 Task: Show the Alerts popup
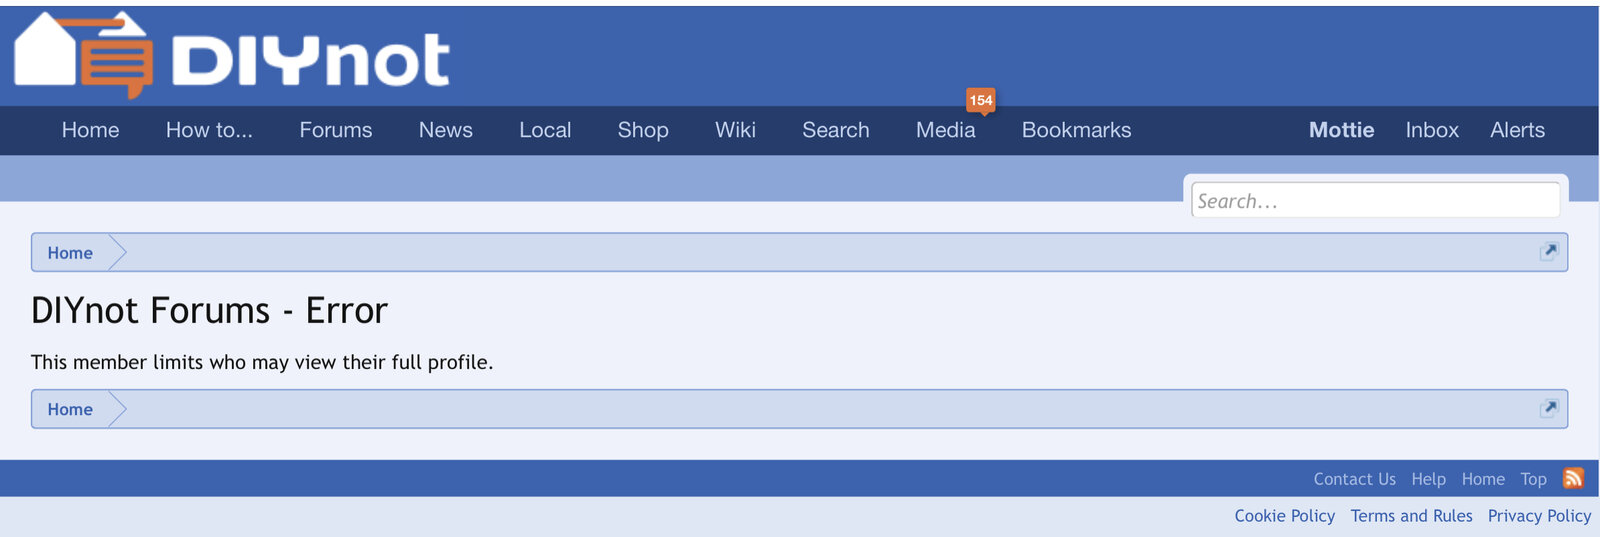(x=1517, y=130)
